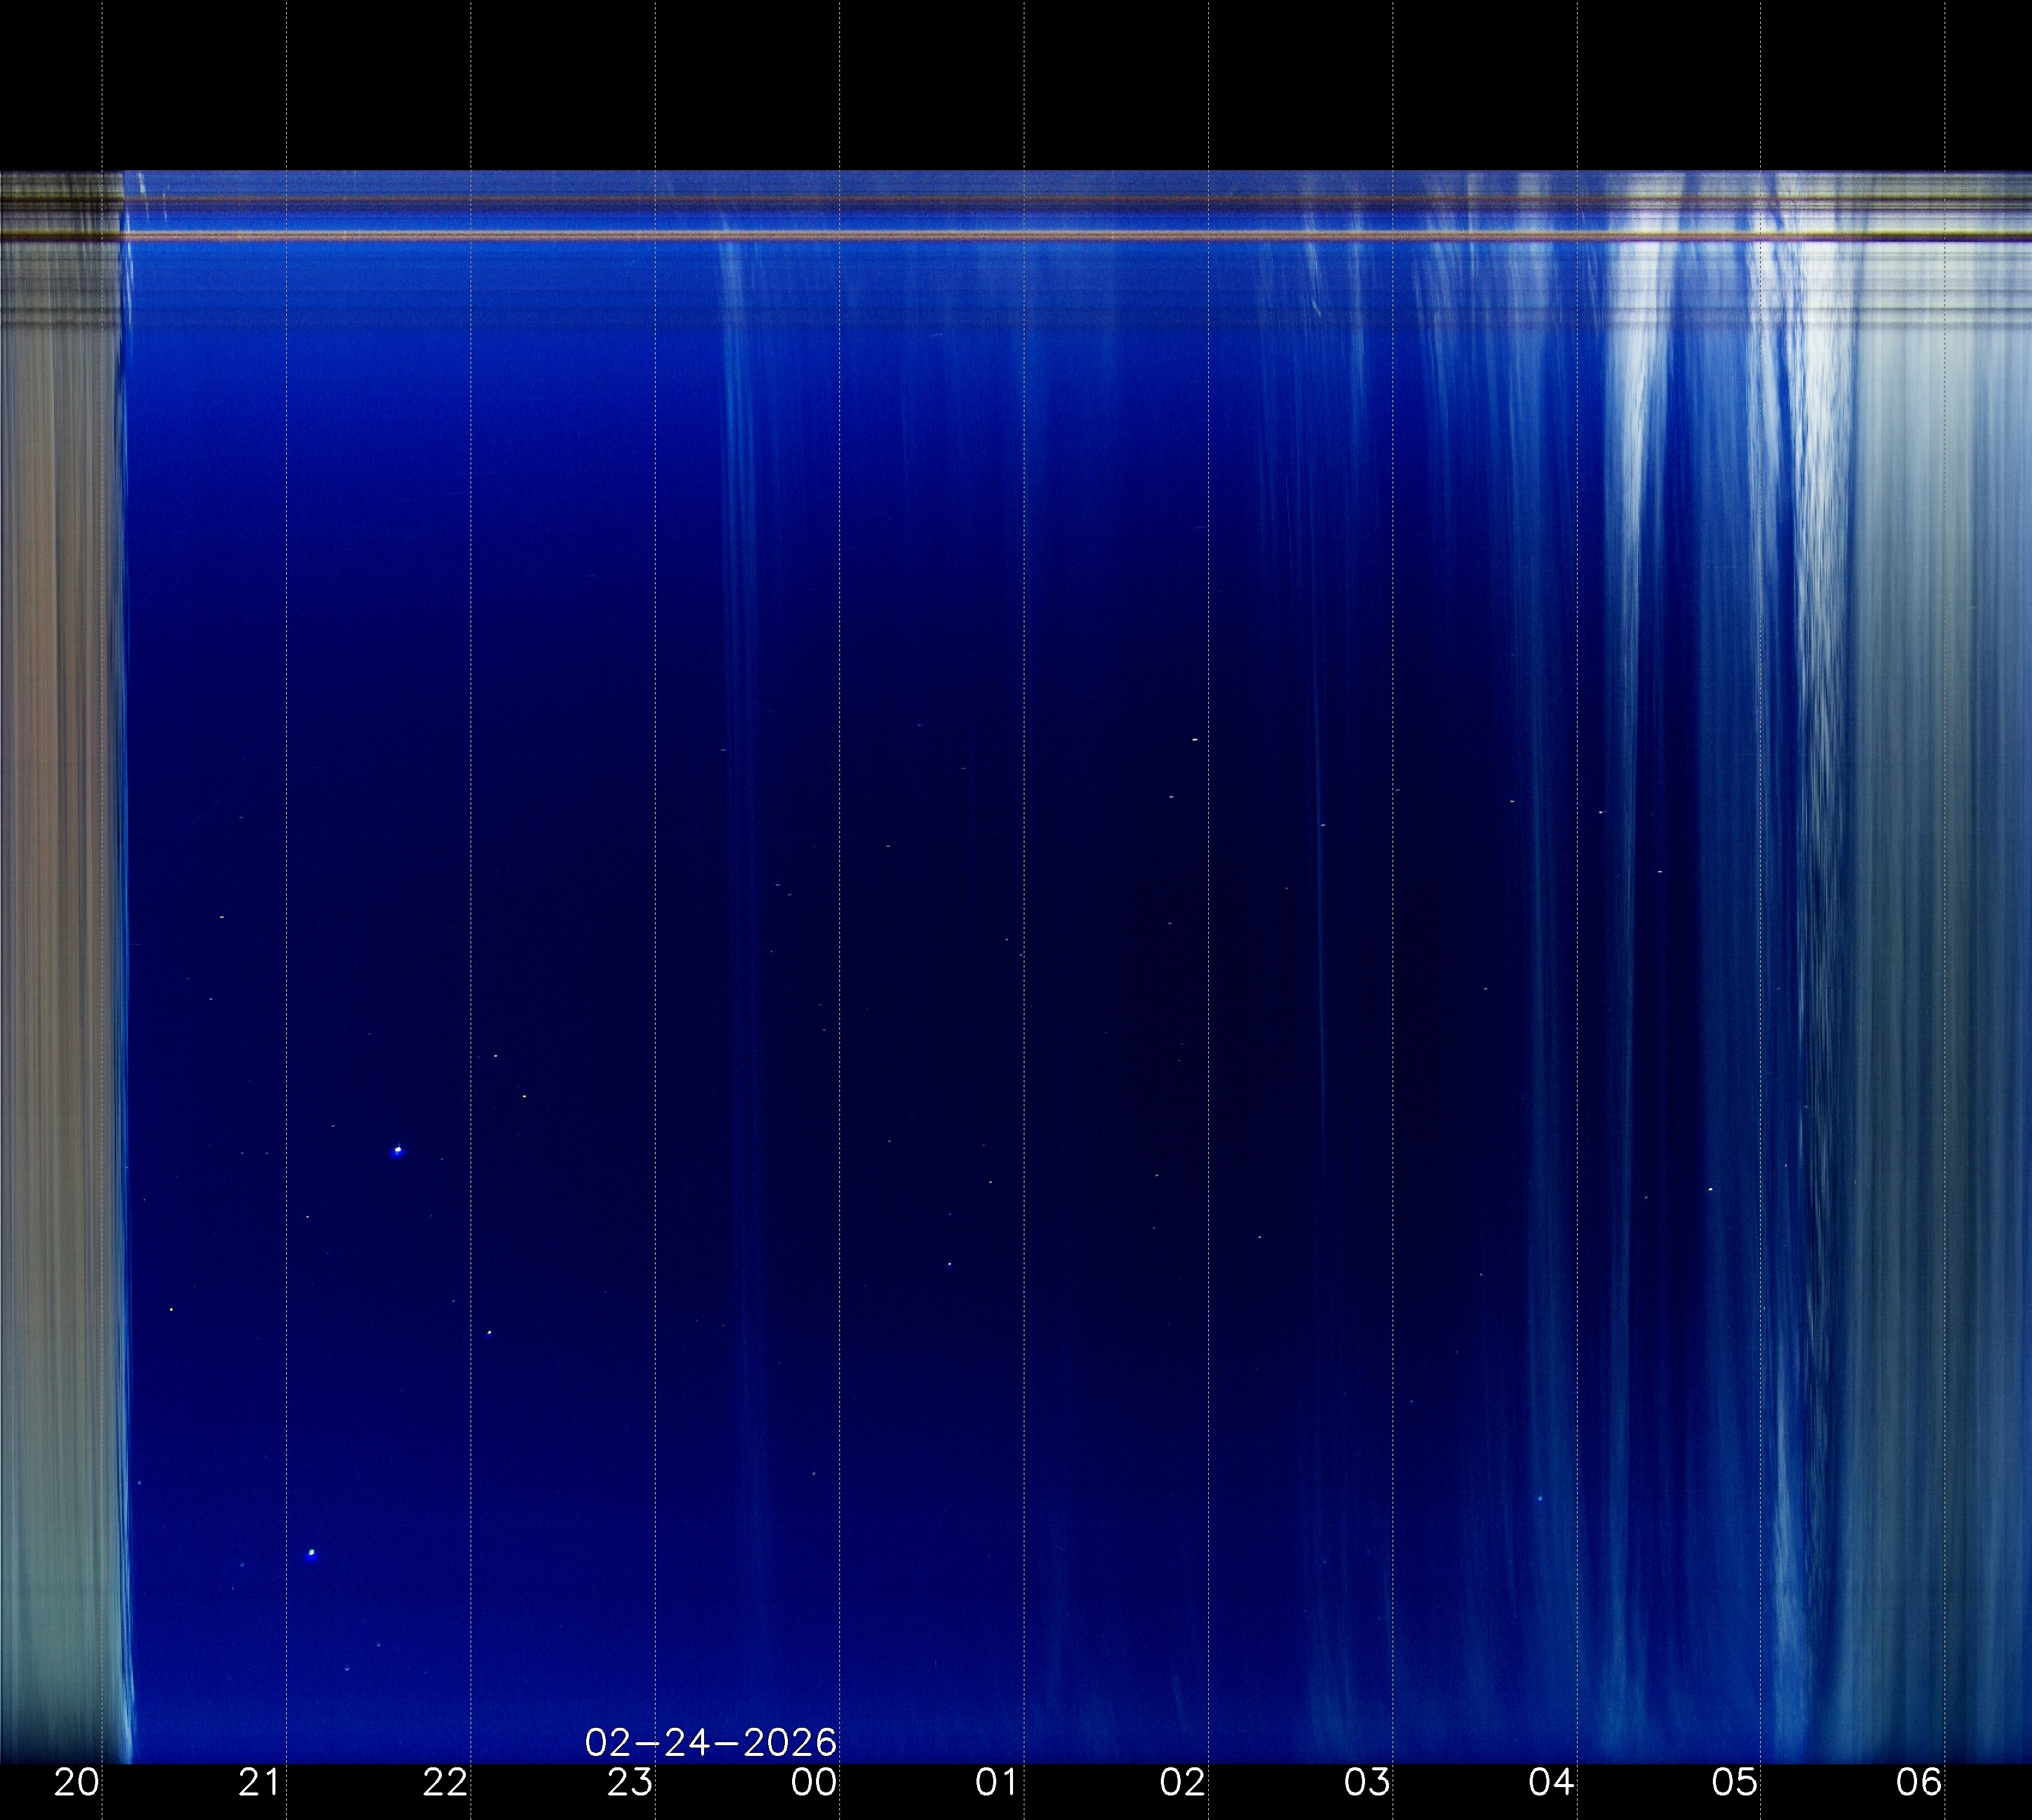Select the 03 hour label
Viewport: 2032px width, 1820px height.
point(1367,1782)
